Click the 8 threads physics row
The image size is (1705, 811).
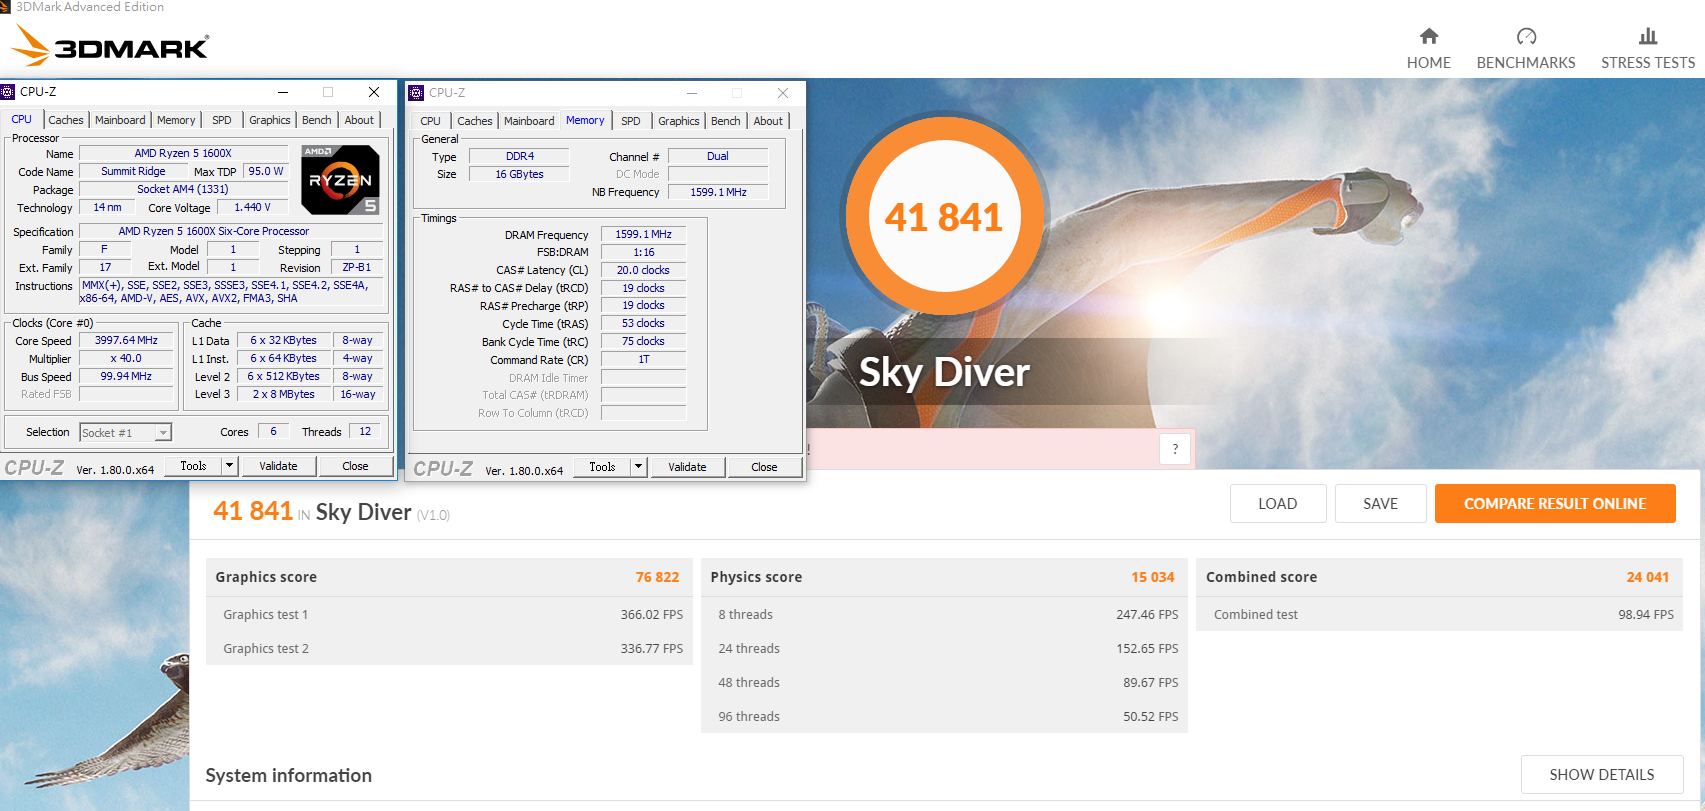click(944, 614)
